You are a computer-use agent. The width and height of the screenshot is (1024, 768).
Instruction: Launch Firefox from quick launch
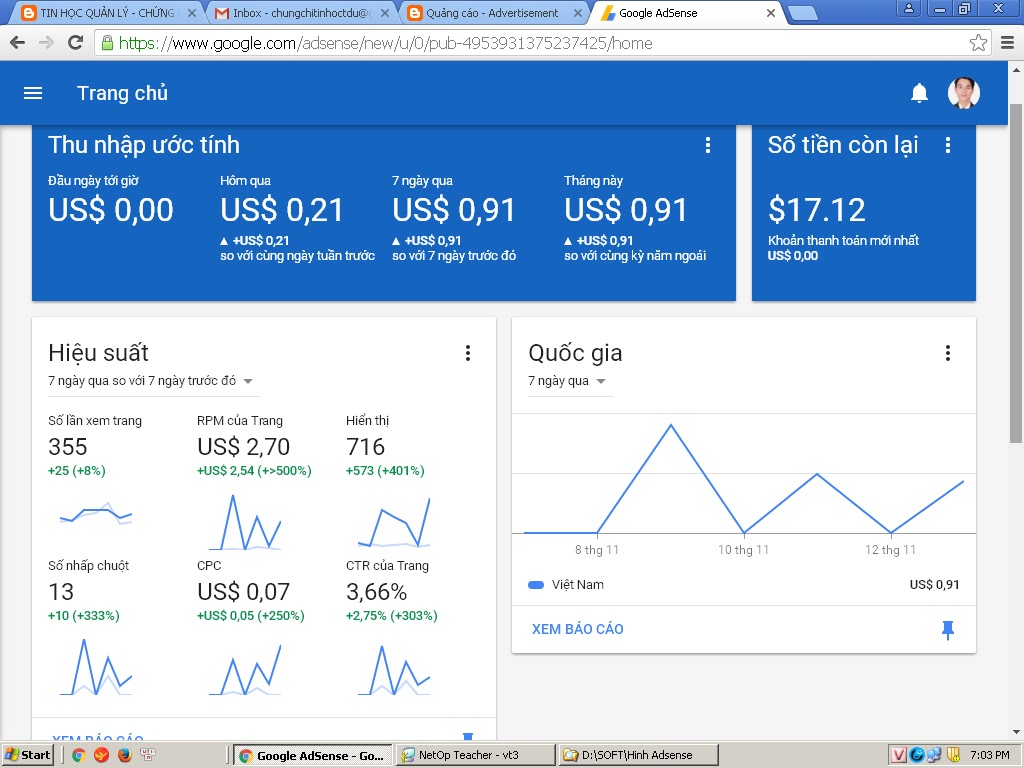pos(125,756)
